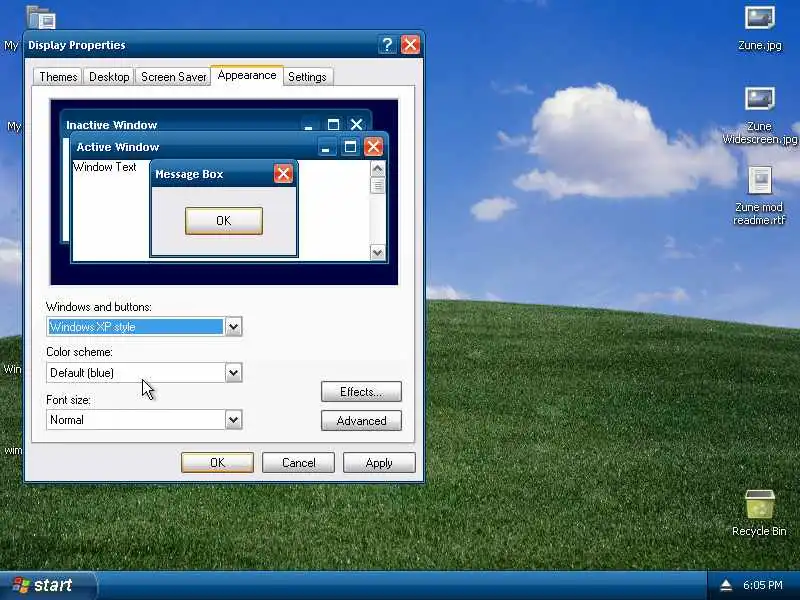Close the Display Properties dialog
This screenshot has height=600, width=800.
410,45
